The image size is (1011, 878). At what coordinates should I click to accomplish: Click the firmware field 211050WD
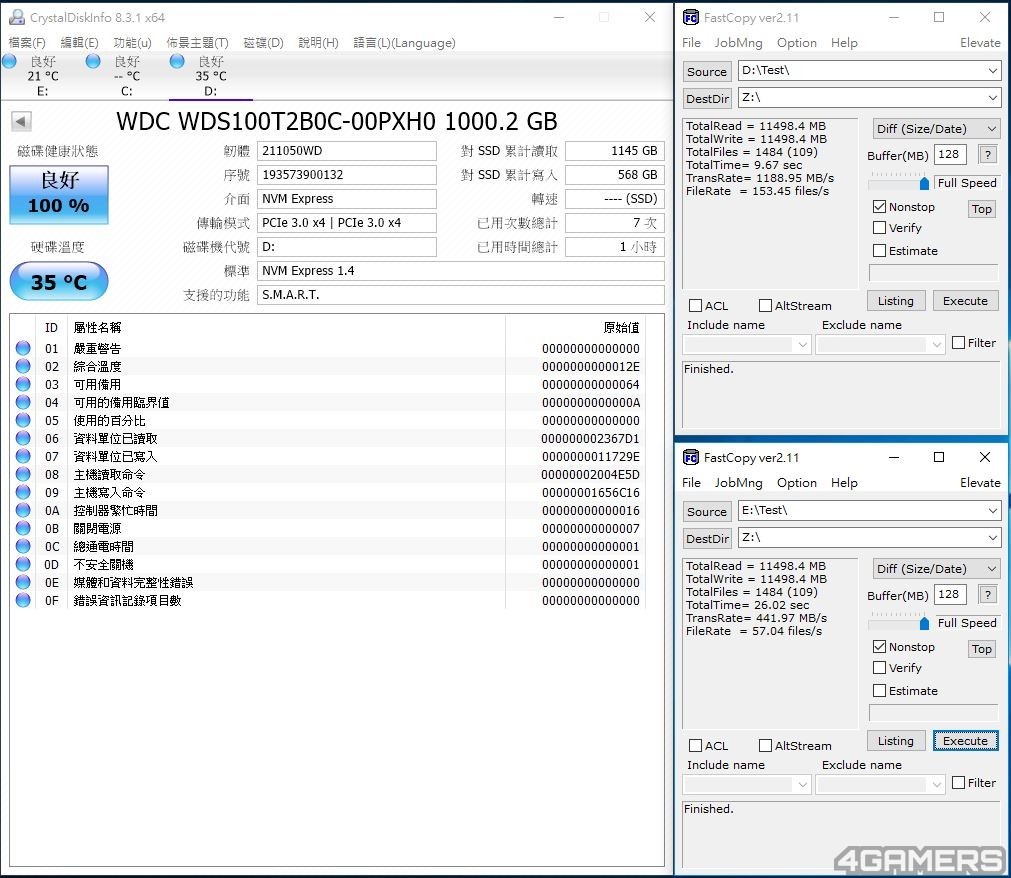pos(347,151)
